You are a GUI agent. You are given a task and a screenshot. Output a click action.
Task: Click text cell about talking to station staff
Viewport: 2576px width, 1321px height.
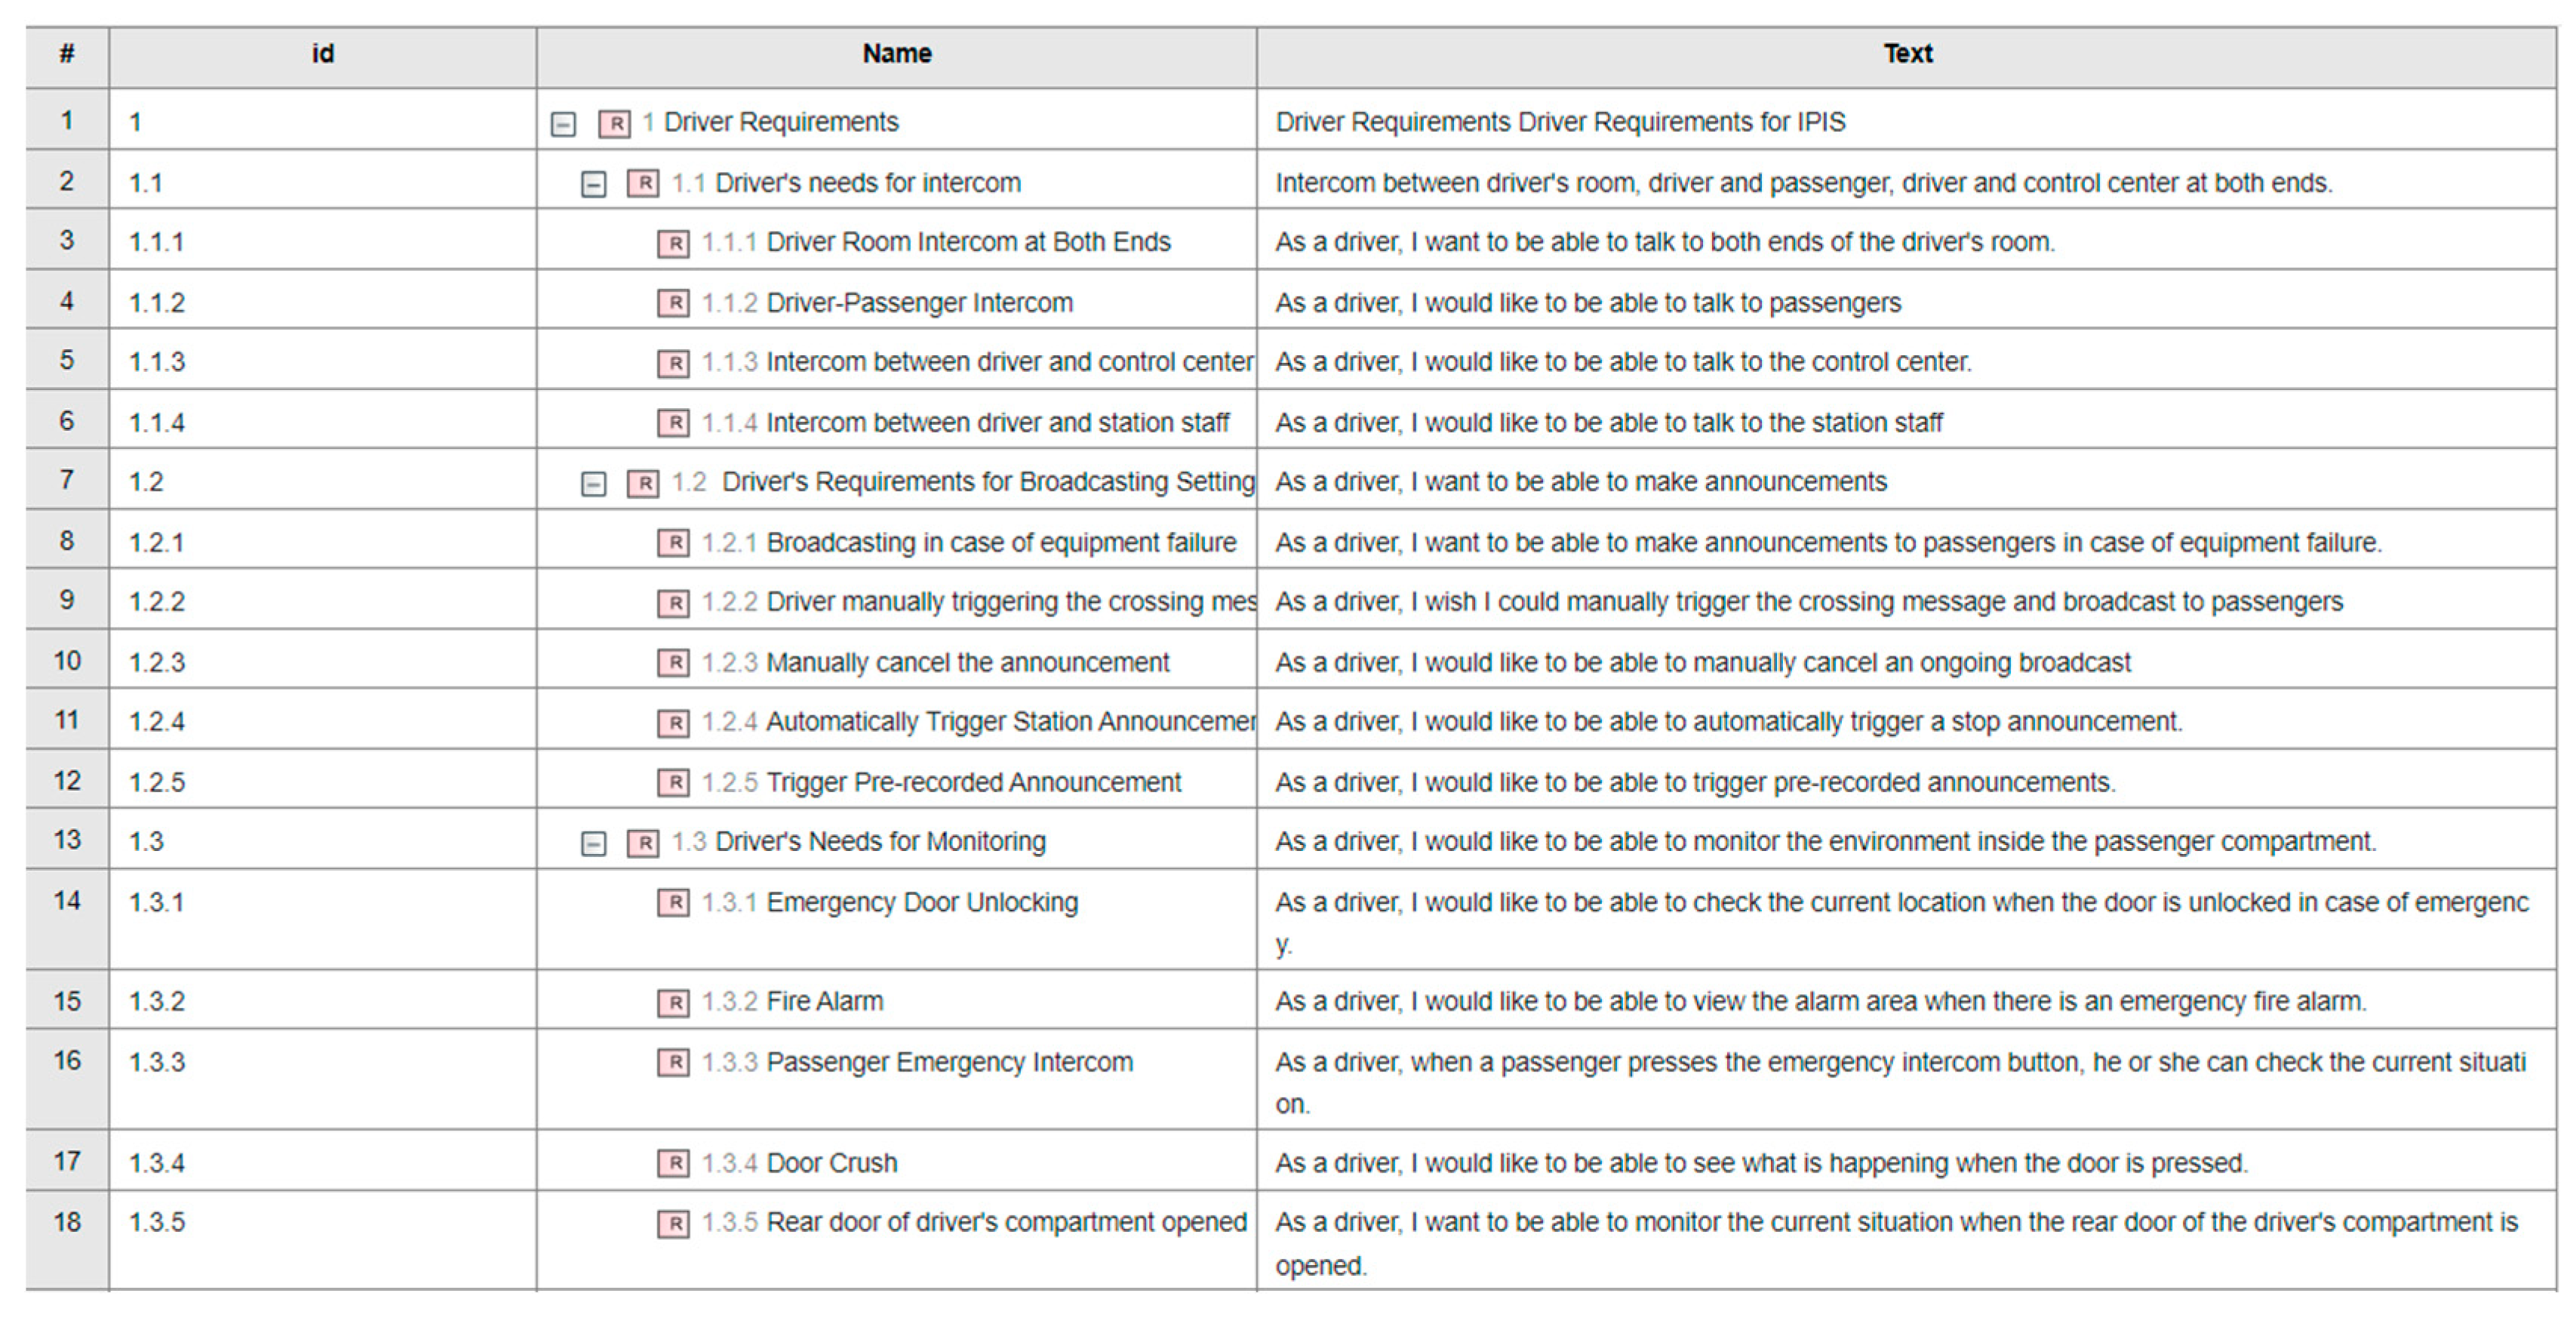(x=1608, y=423)
